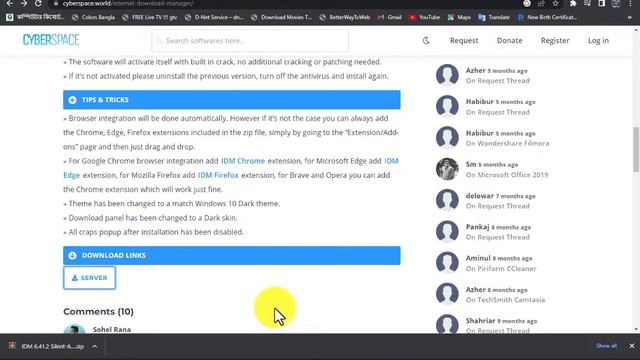Screen dimensions: 640x360
Task: Open the Request menu item
Action: click(464, 40)
